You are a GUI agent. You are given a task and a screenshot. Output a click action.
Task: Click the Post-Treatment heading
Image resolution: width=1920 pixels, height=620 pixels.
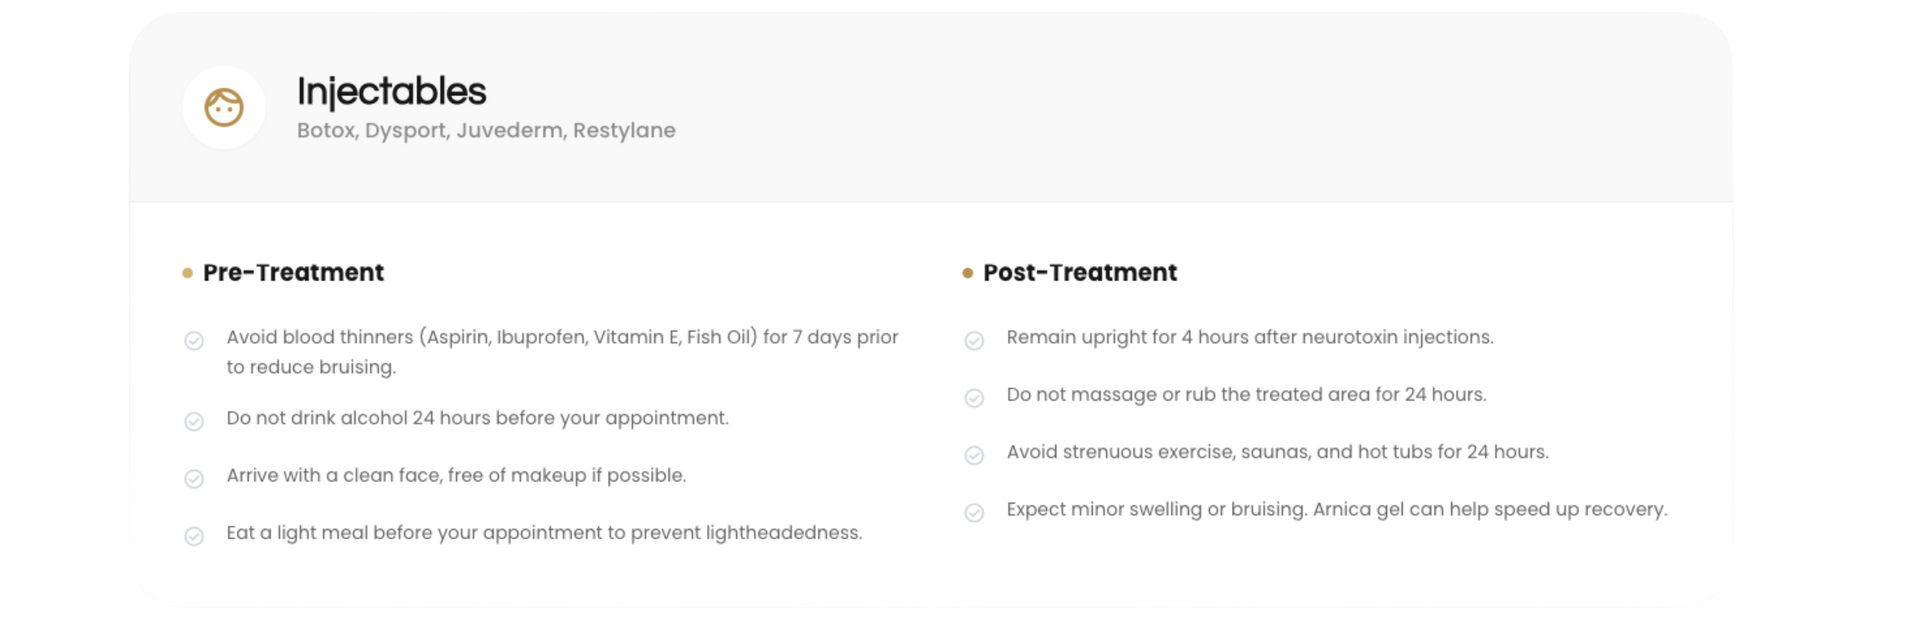1080,272
